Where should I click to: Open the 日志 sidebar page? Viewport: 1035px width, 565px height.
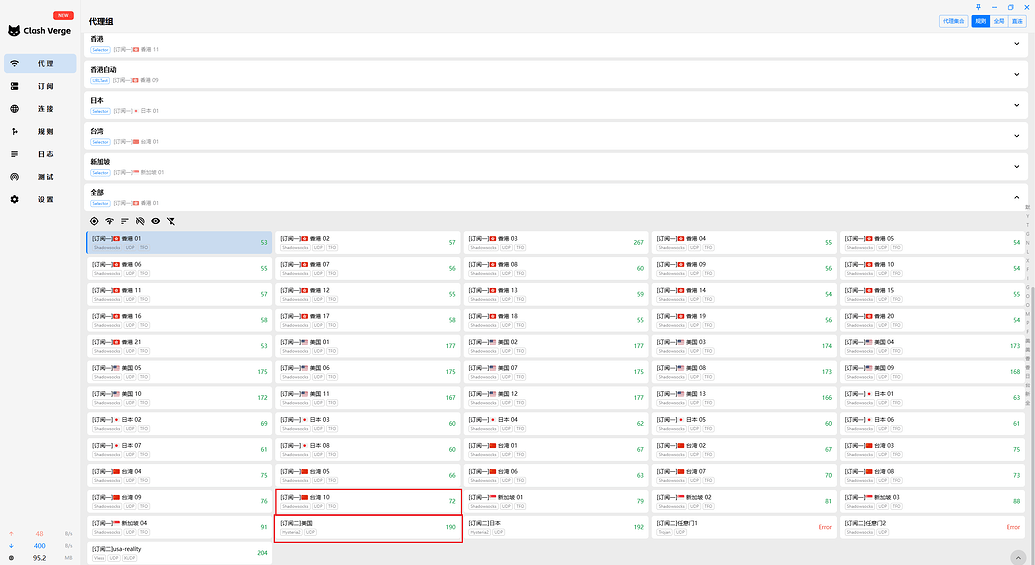(x=40, y=154)
